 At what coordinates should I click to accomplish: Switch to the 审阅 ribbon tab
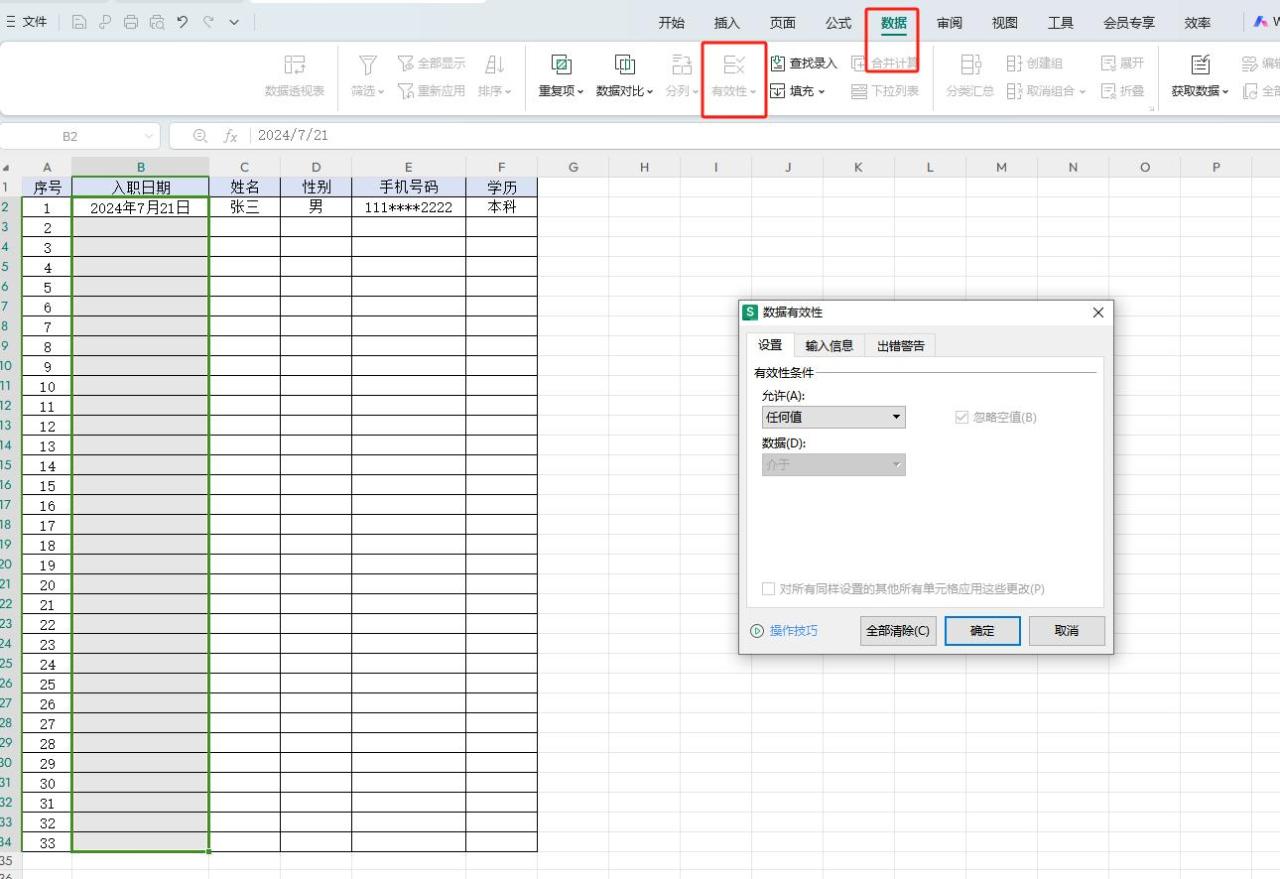[x=949, y=23]
